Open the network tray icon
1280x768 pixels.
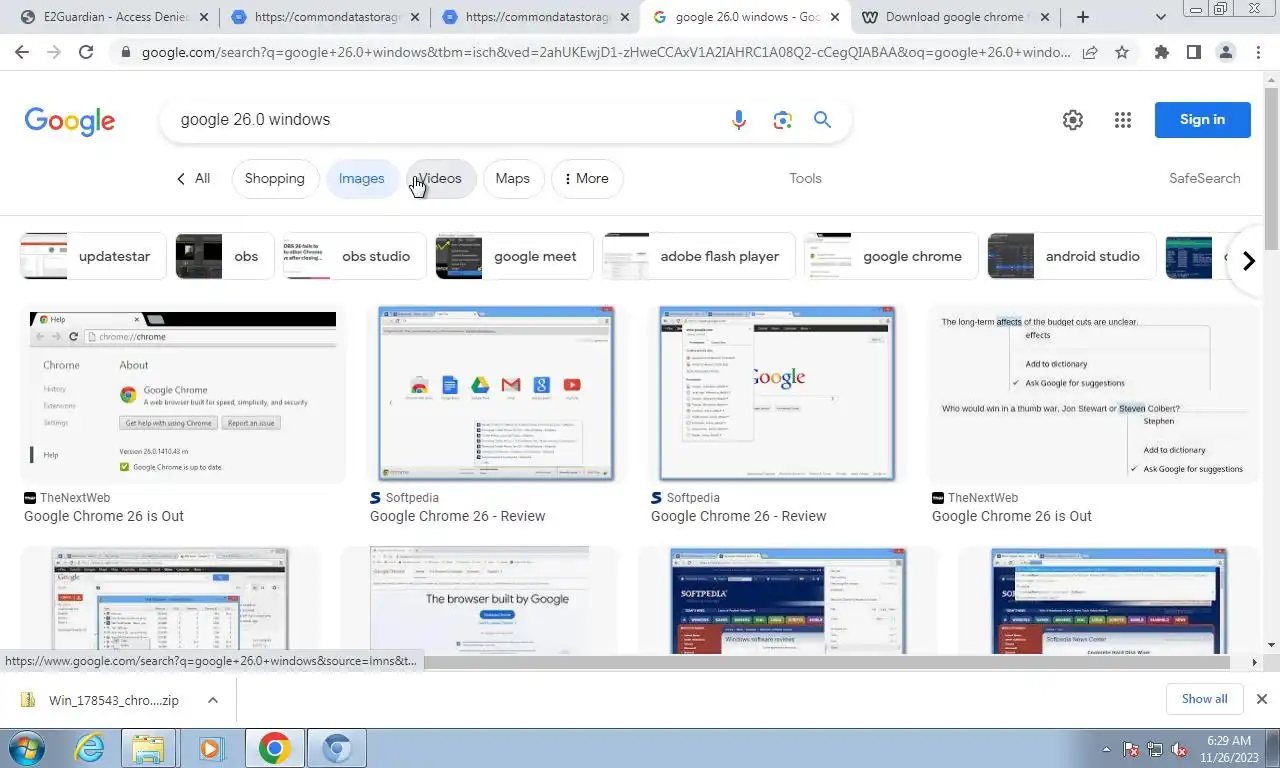1155,749
